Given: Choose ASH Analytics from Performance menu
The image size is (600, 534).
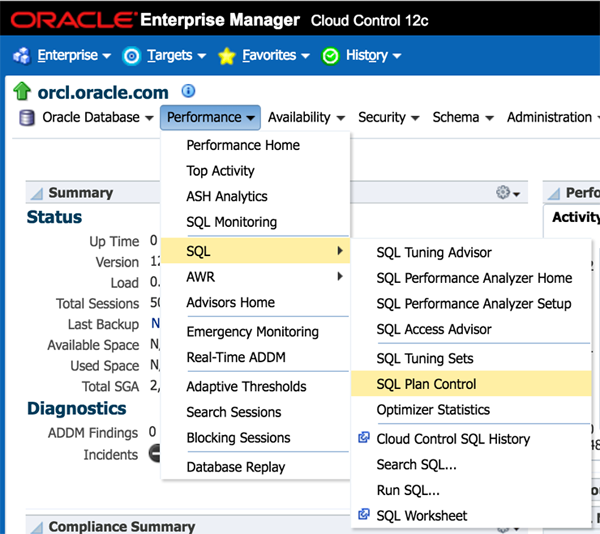Looking at the screenshot, I should (227, 197).
